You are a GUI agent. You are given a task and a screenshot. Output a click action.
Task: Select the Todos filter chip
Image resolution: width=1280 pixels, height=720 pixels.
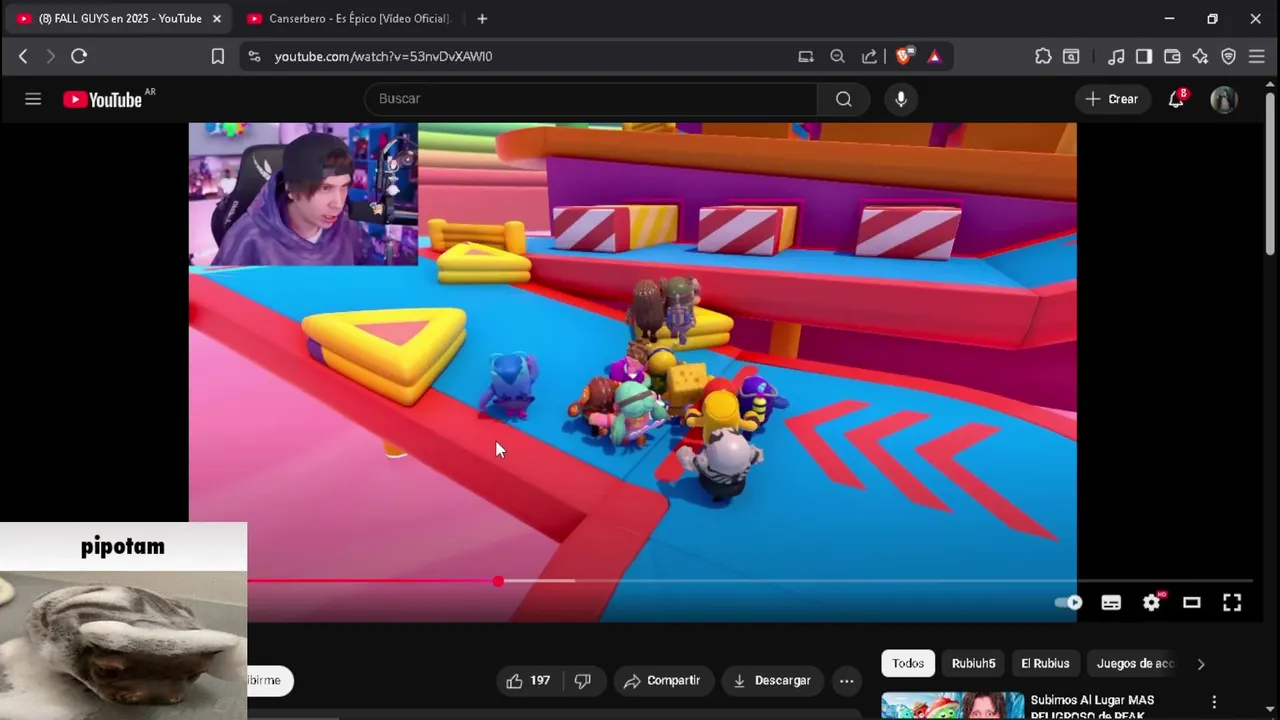908,663
